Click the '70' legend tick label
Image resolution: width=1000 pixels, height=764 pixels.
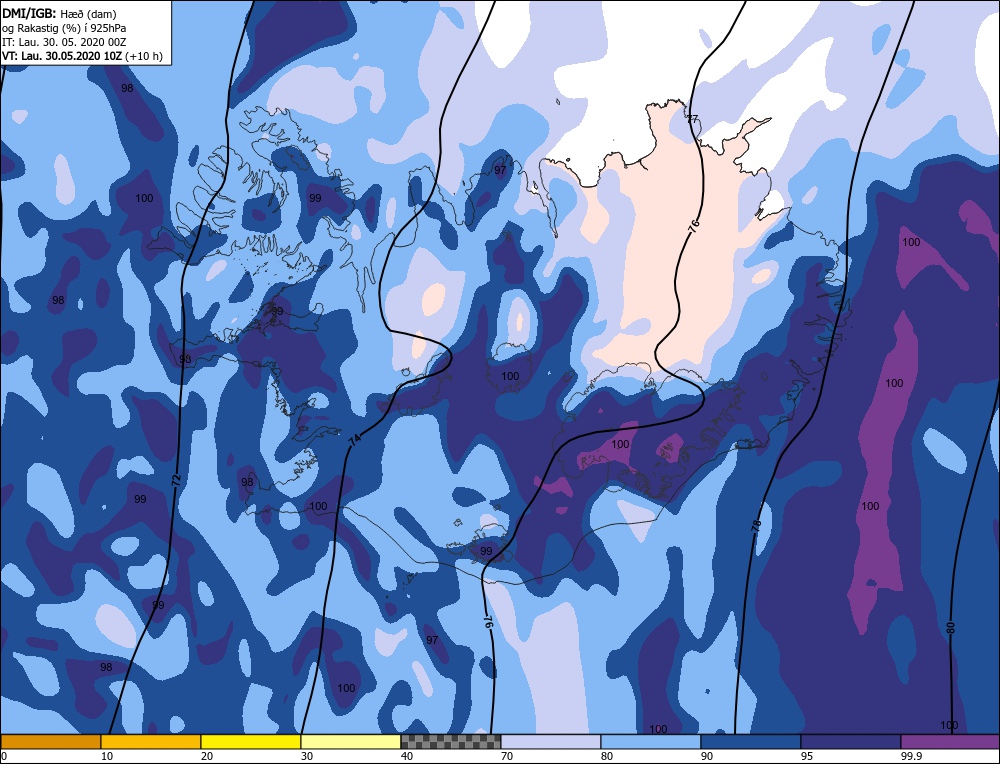506,756
